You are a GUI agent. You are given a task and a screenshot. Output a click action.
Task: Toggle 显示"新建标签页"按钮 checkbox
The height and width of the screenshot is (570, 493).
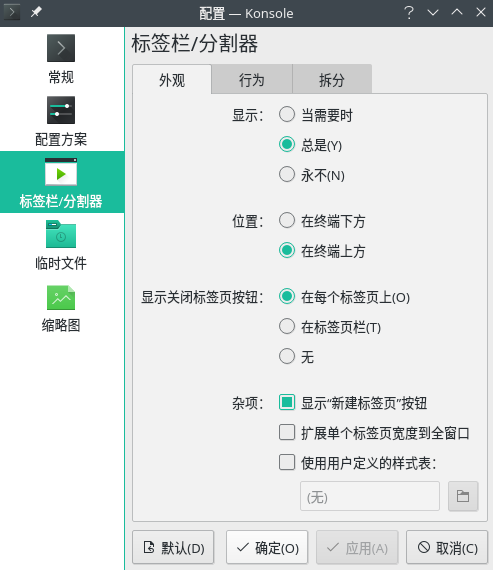coord(353,402)
